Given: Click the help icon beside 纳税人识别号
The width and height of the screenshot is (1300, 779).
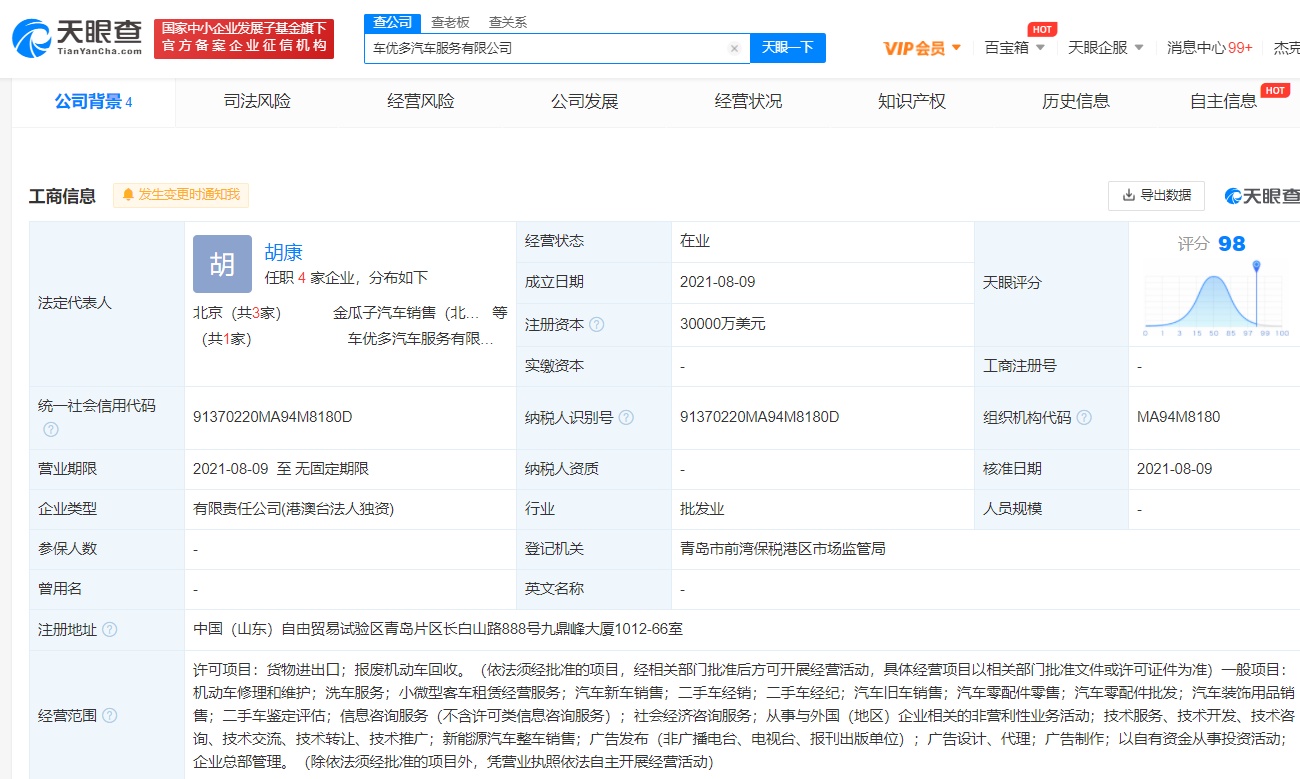Looking at the screenshot, I should (626, 417).
